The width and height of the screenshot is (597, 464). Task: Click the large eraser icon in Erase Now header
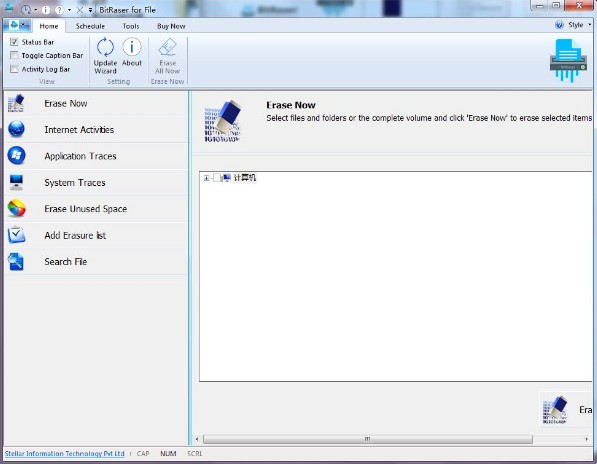pyautogui.click(x=222, y=121)
